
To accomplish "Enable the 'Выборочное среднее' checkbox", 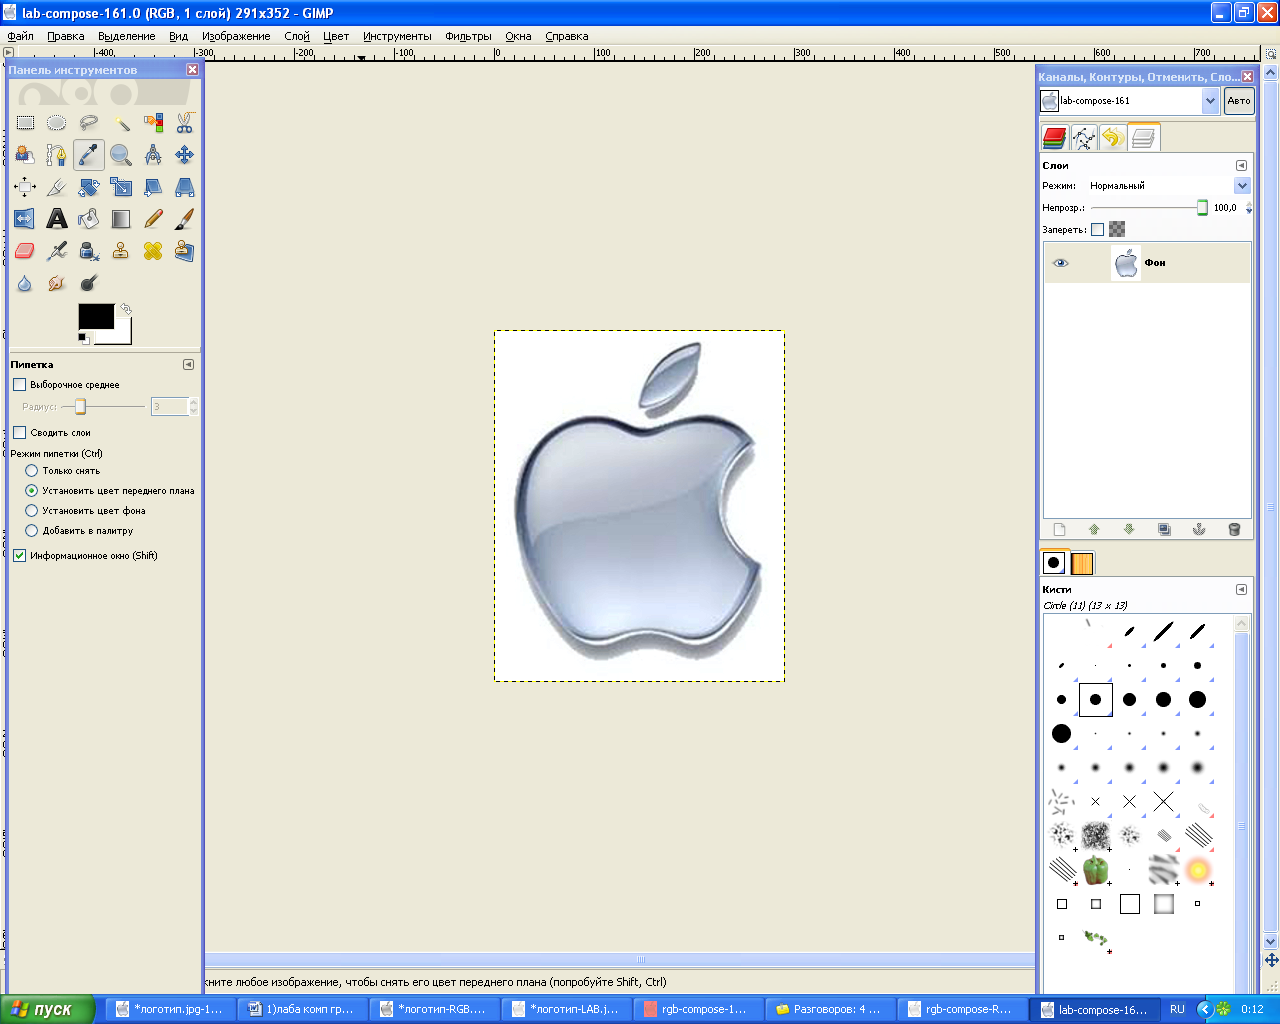I will [19, 385].
